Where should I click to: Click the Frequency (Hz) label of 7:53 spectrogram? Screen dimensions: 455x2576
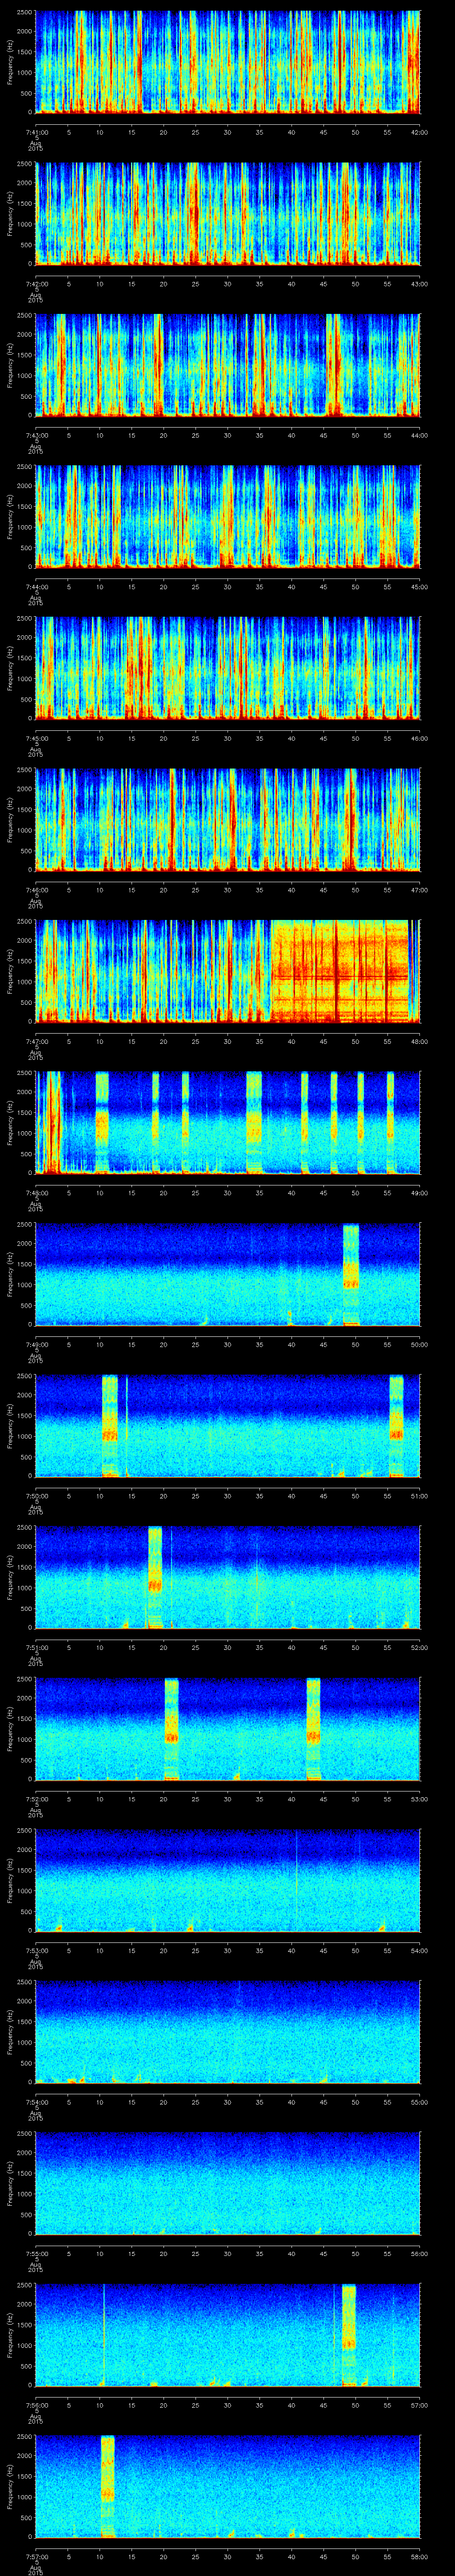[12, 1880]
